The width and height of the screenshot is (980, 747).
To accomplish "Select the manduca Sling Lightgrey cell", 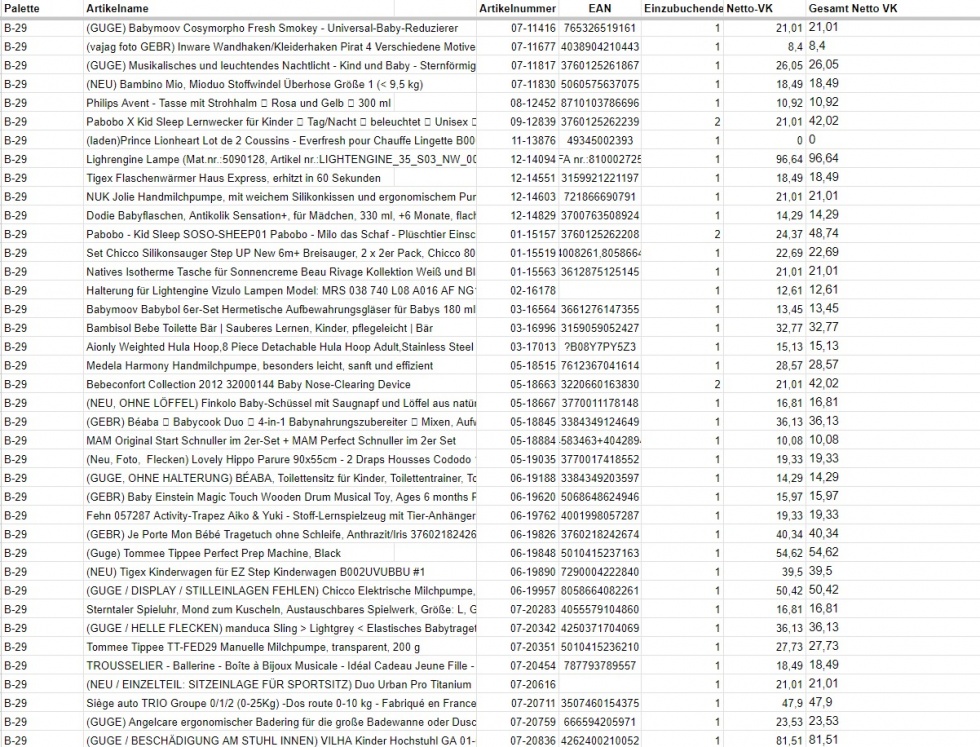I will click(x=281, y=628).
